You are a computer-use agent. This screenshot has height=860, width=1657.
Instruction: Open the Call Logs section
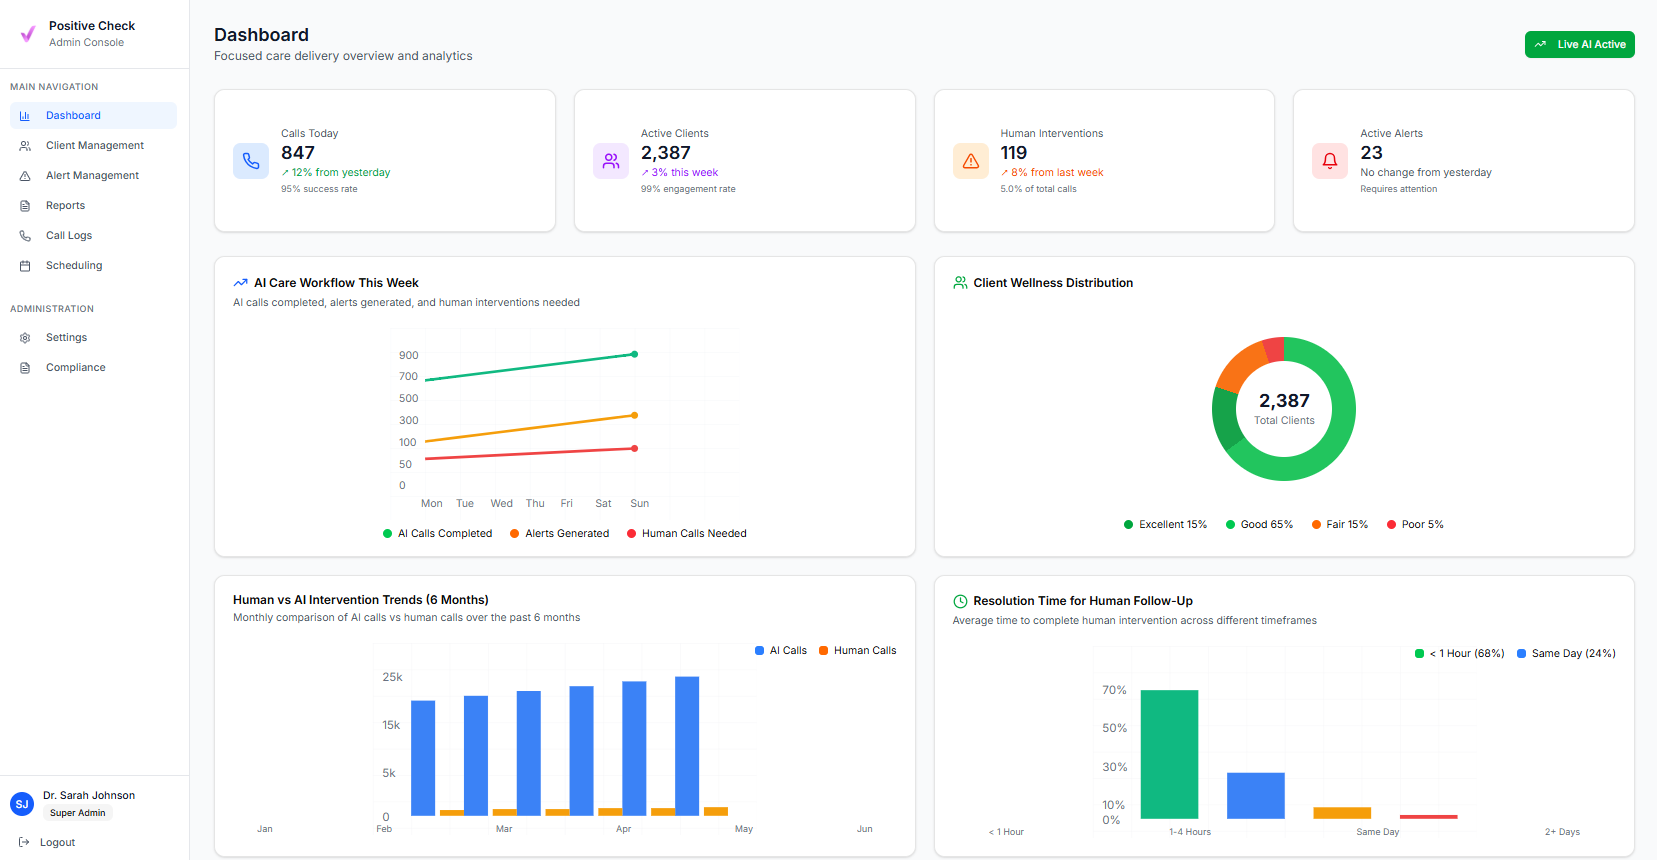coord(68,236)
